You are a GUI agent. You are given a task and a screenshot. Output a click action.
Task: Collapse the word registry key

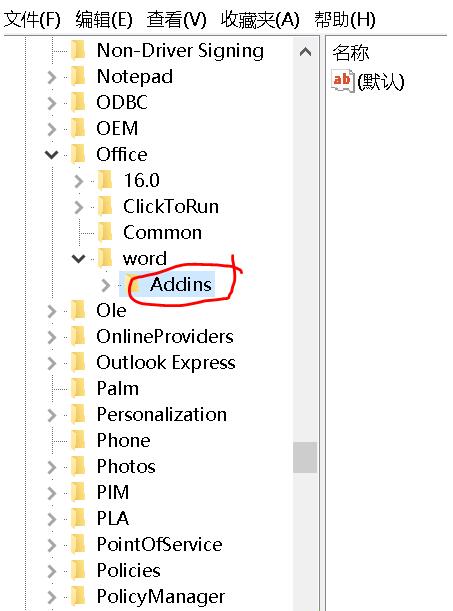coord(79,259)
